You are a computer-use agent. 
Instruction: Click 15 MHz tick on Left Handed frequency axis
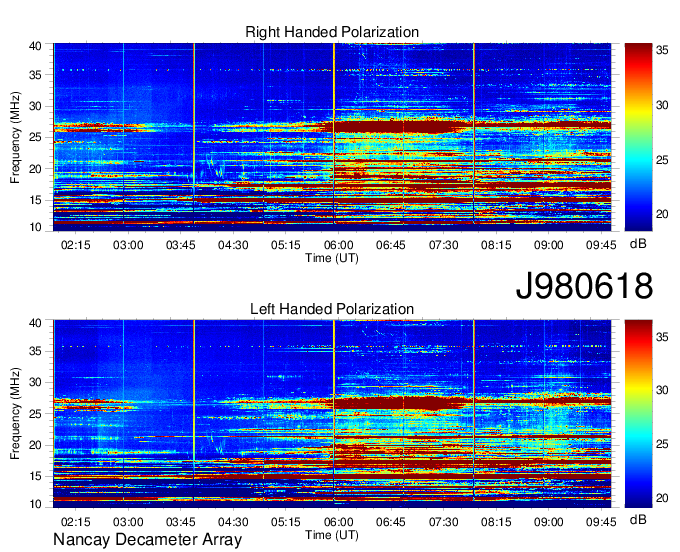[35, 476]
